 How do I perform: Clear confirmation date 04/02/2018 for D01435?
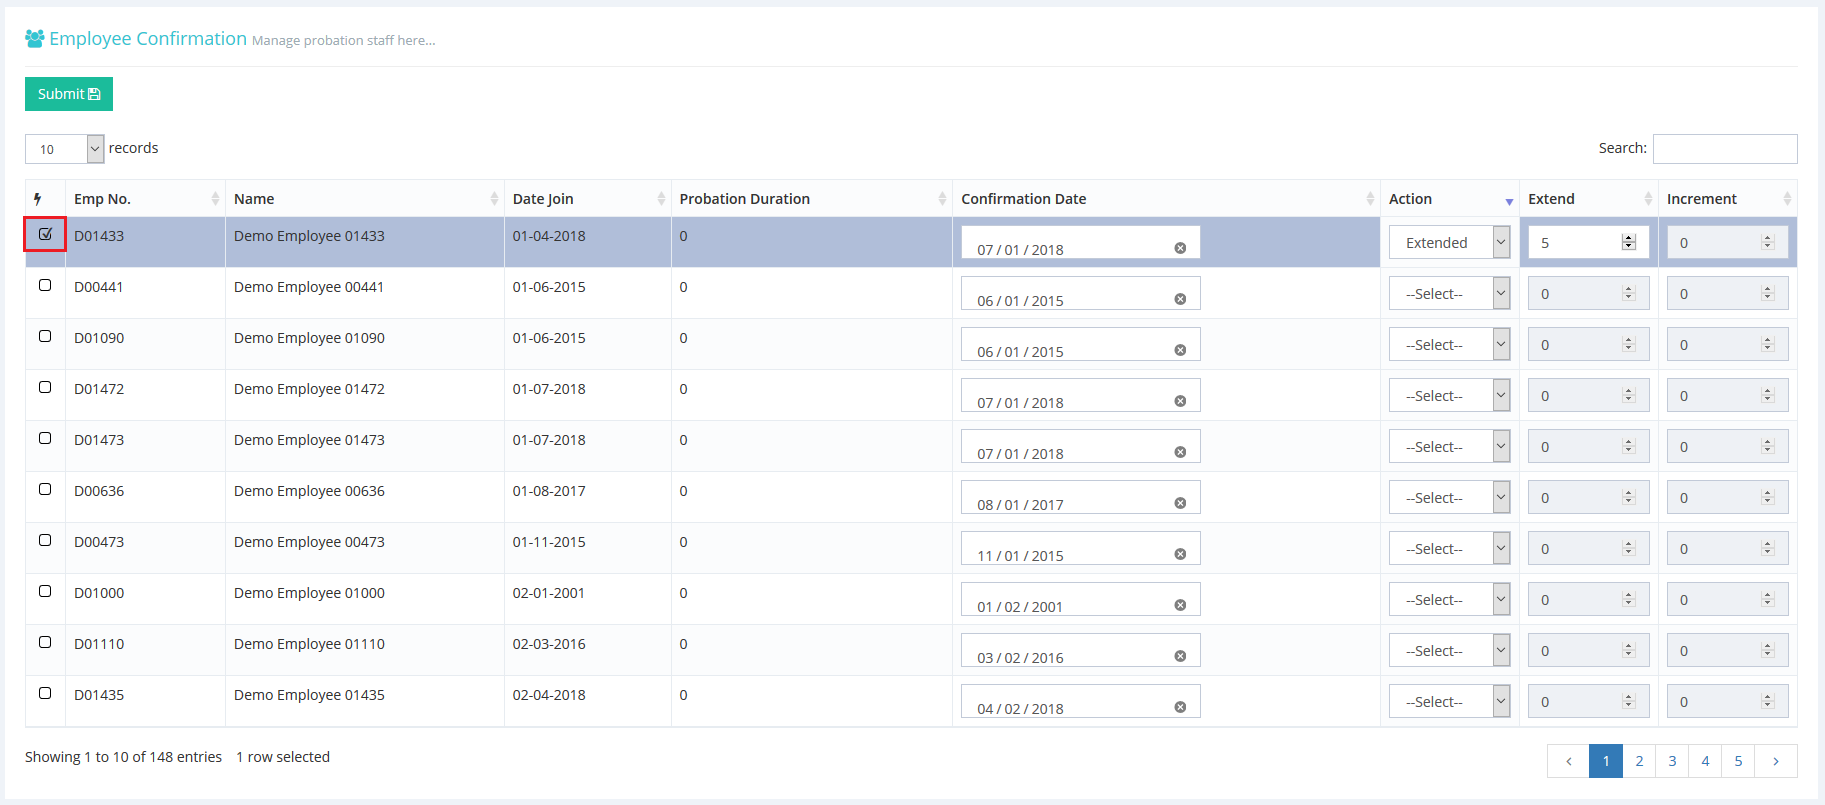pyautogui.click(x=1180, y=707)
